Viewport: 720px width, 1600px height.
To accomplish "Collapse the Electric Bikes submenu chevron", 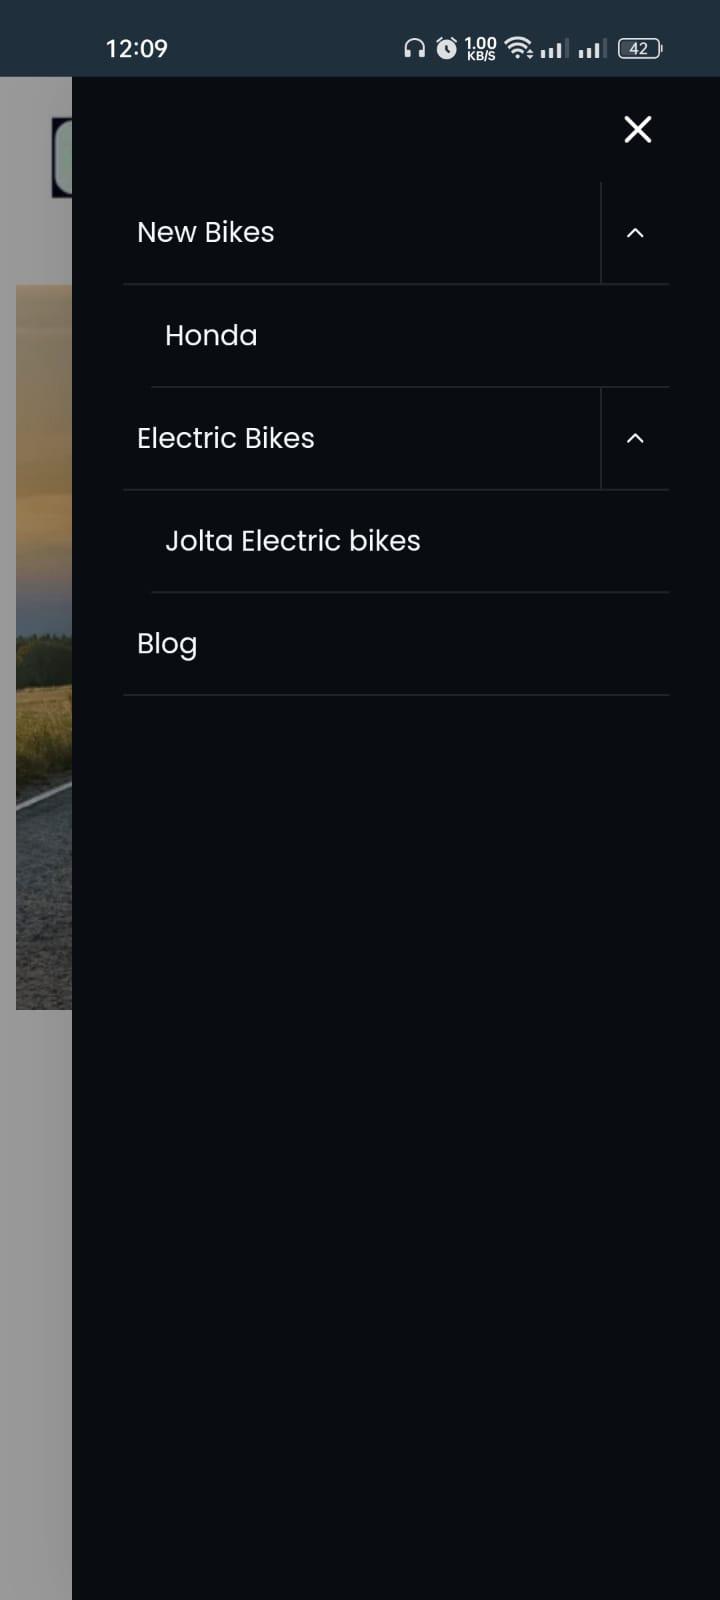I will (635, 438).
